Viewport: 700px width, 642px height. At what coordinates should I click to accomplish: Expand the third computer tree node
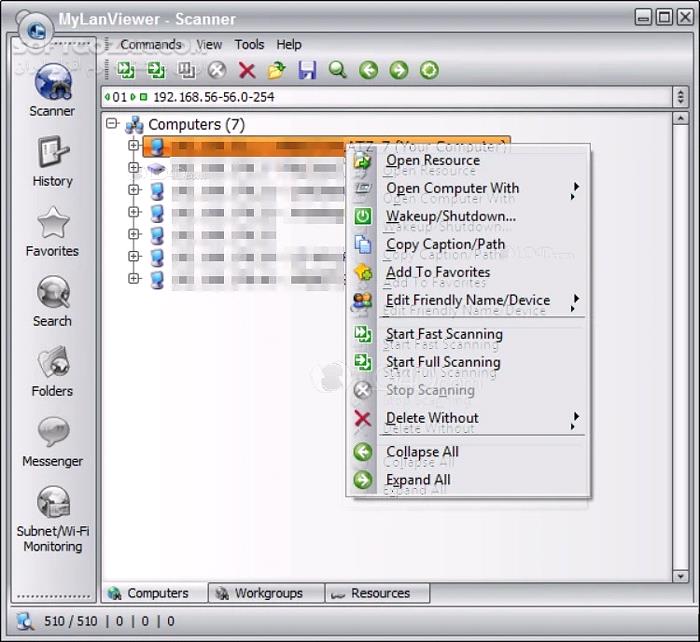pyautogui.click(x=133, y=190)
